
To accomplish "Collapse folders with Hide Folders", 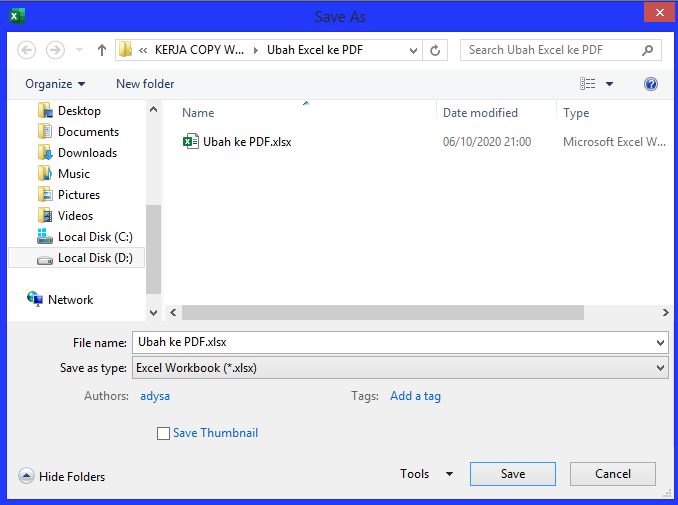I will (62, 476).
